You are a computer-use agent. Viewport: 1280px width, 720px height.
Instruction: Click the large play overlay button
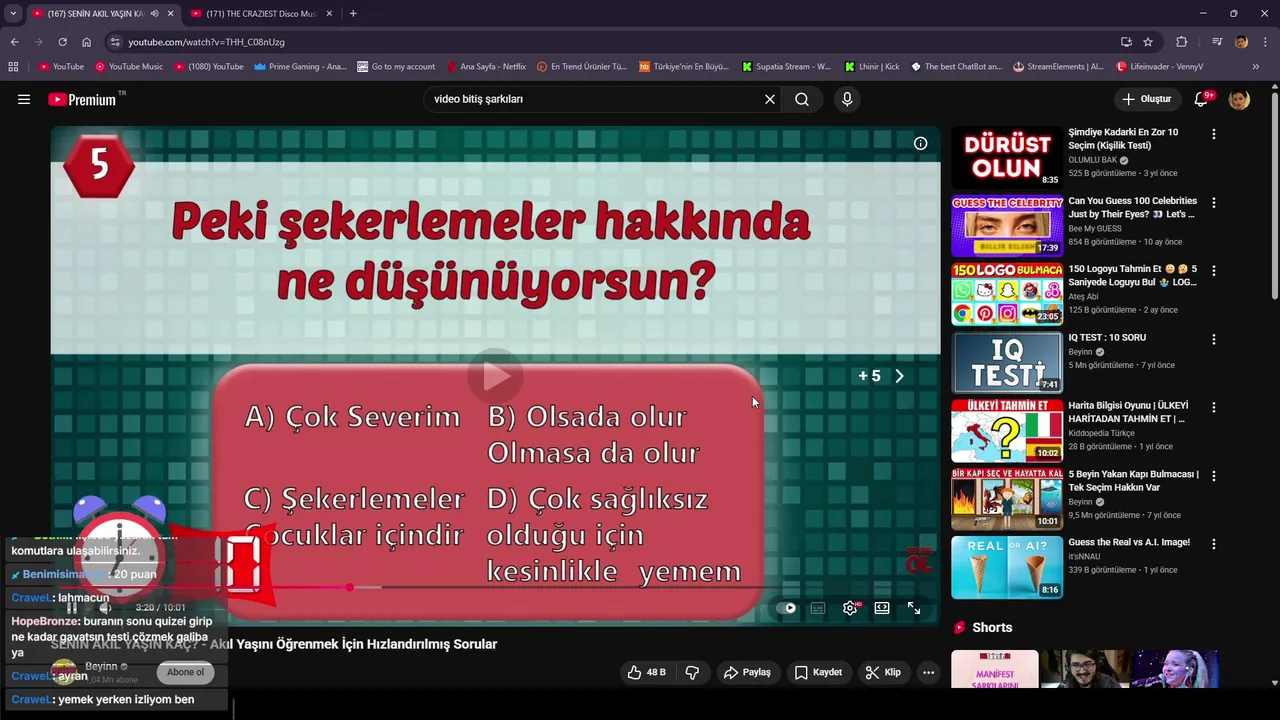[x=496, y=376]
